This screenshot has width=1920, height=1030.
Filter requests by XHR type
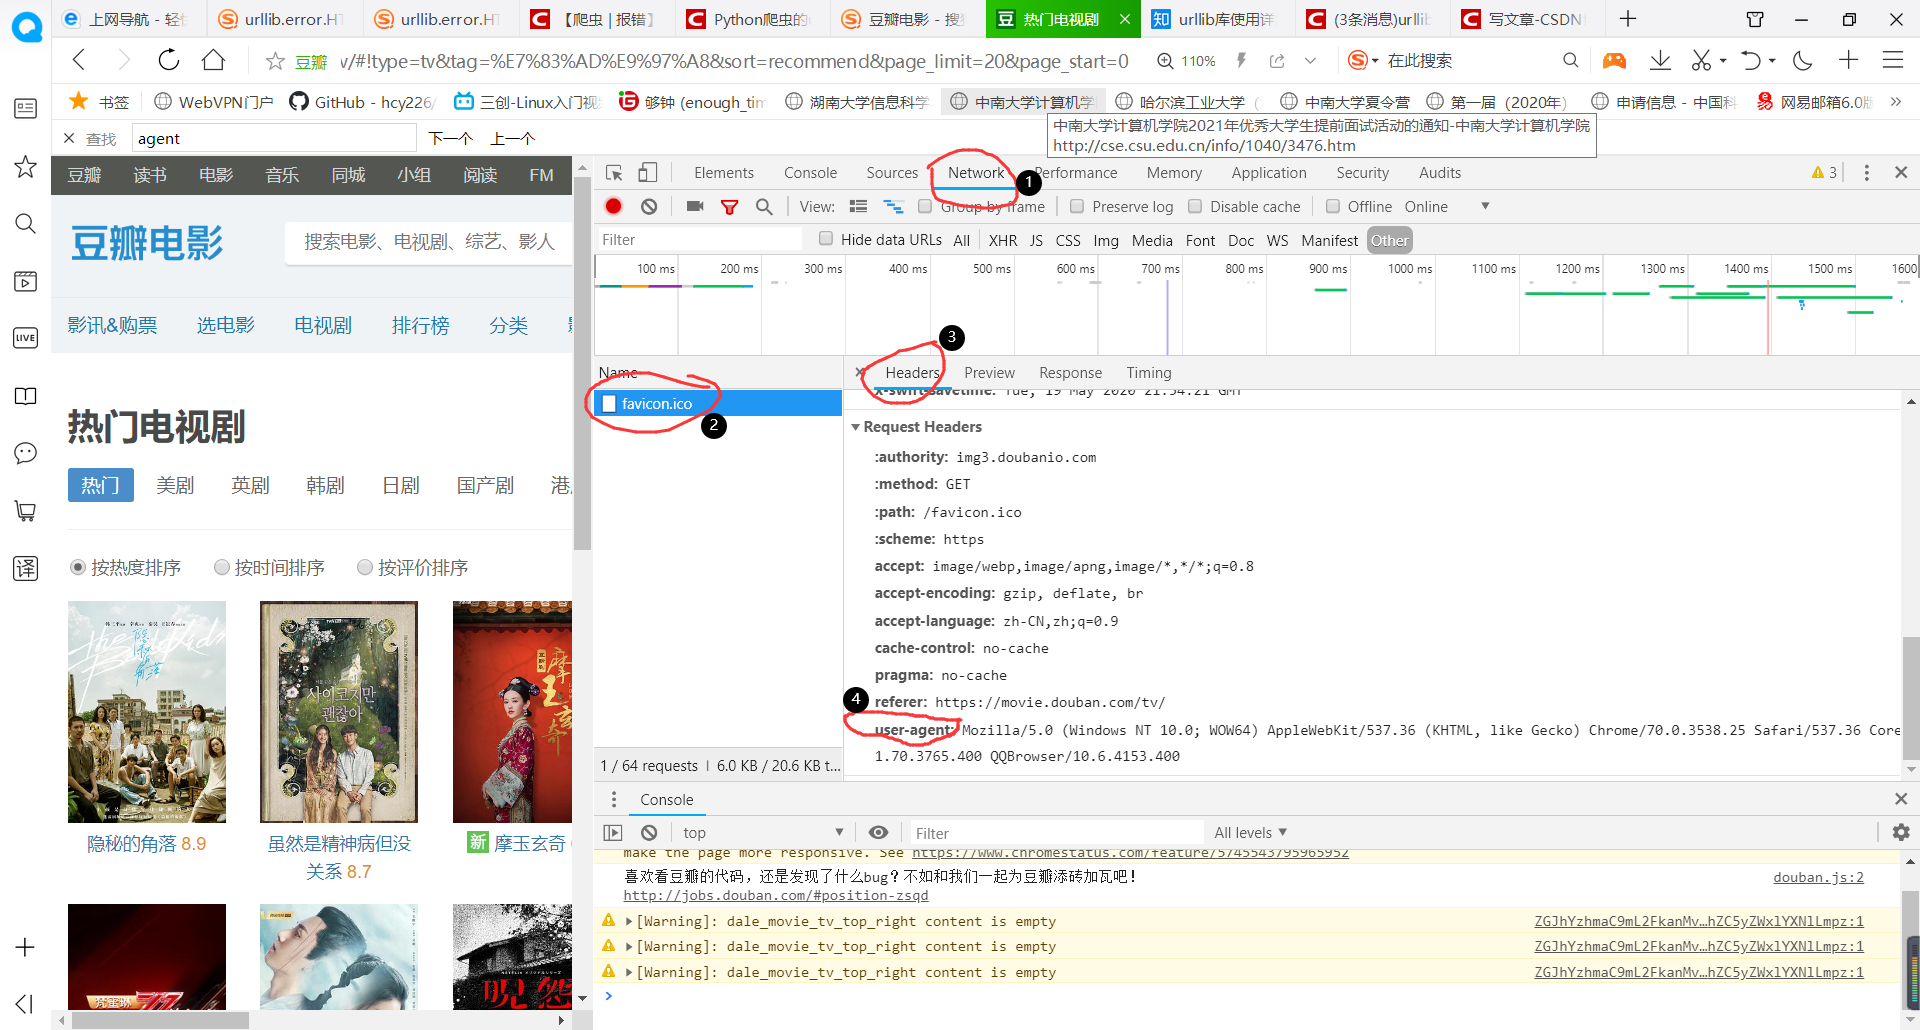click(1002, 240)
